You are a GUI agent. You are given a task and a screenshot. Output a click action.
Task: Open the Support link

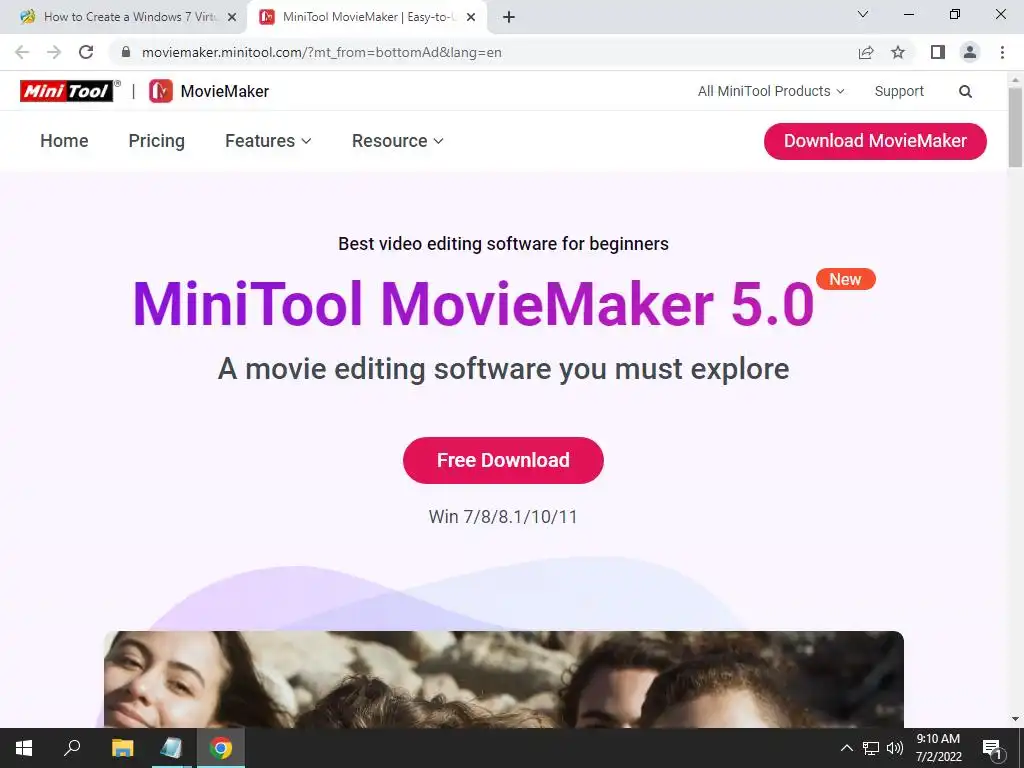tap(899, 91)
